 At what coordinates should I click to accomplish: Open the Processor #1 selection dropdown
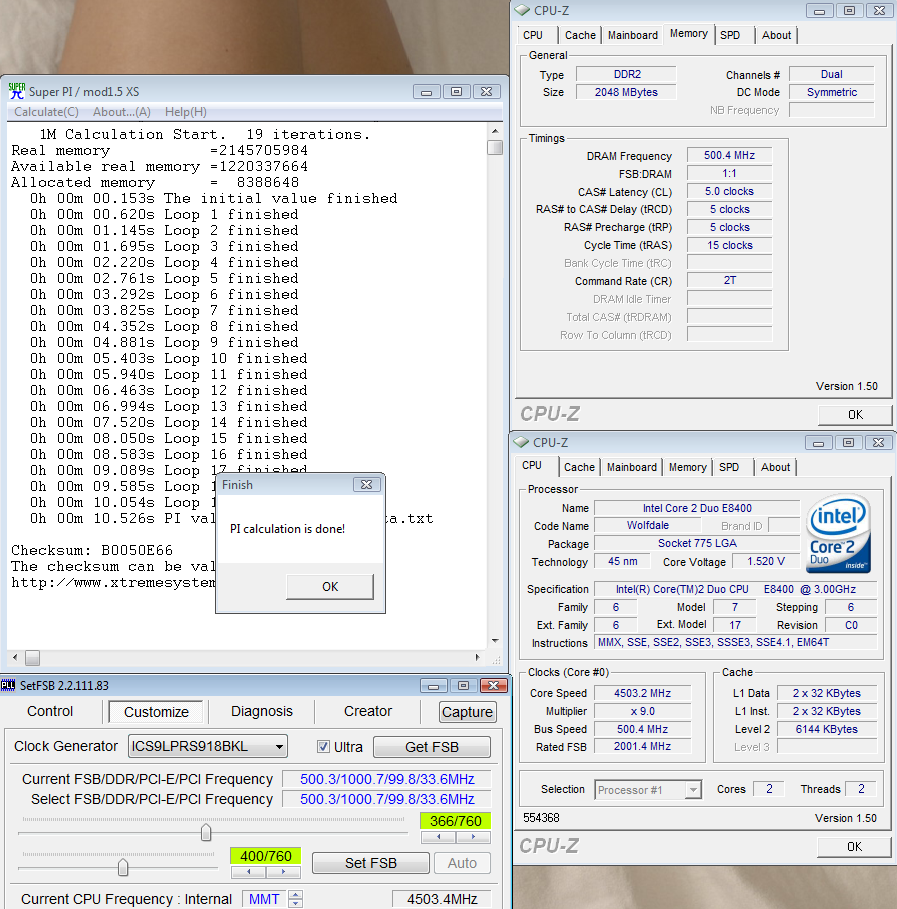pyautogui.click(x=648, y=790)
